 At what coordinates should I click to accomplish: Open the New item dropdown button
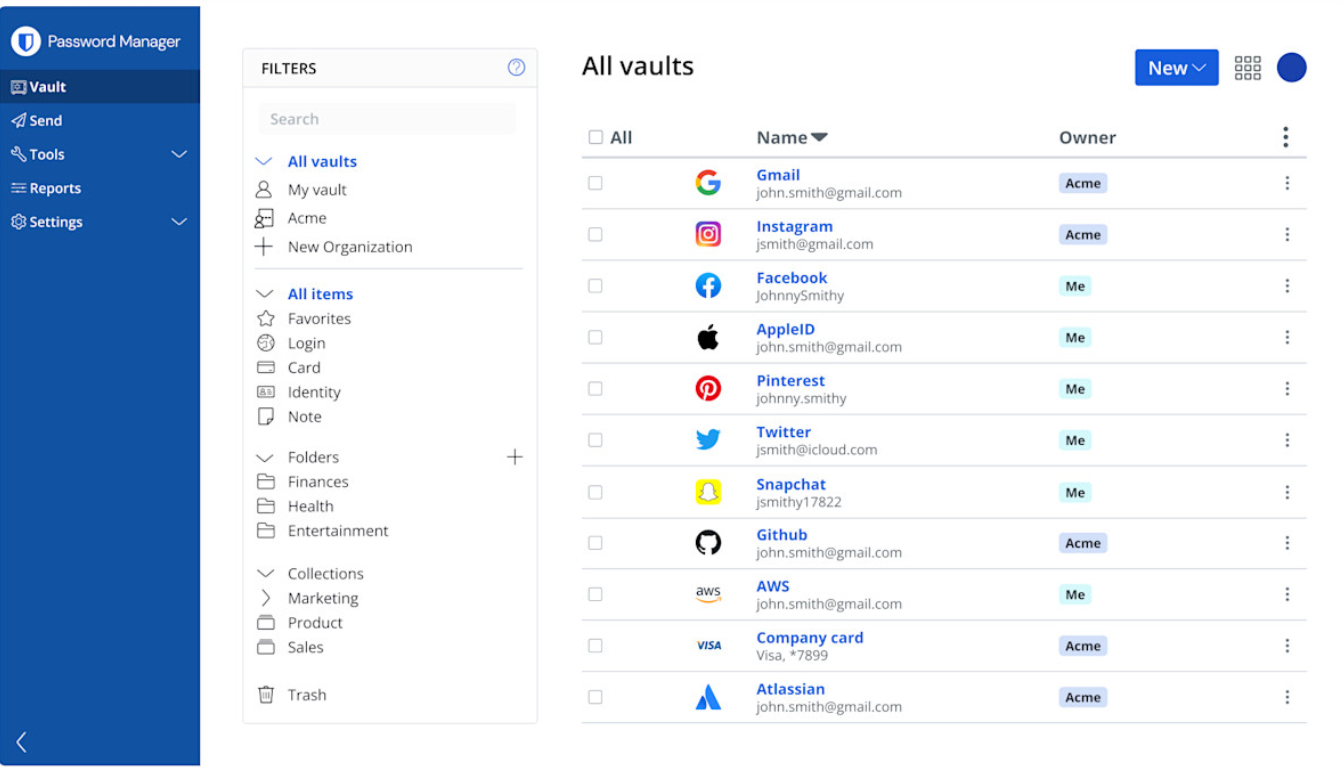1176,68
